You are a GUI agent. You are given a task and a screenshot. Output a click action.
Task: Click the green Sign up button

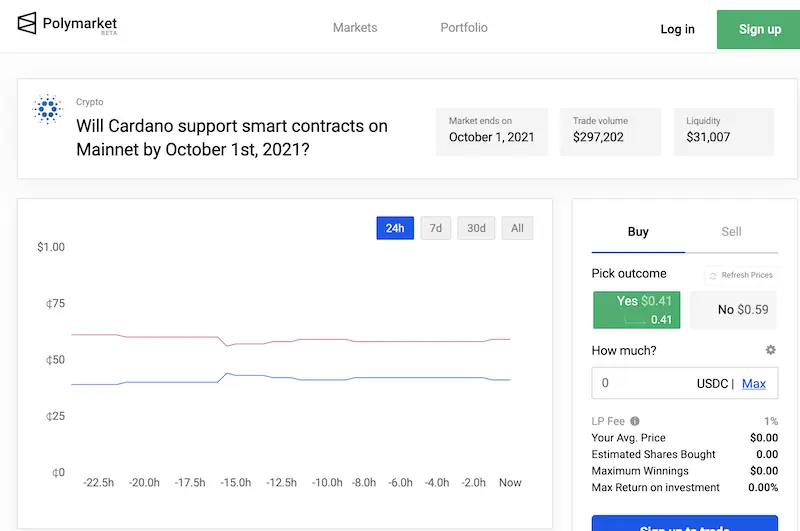759,29
